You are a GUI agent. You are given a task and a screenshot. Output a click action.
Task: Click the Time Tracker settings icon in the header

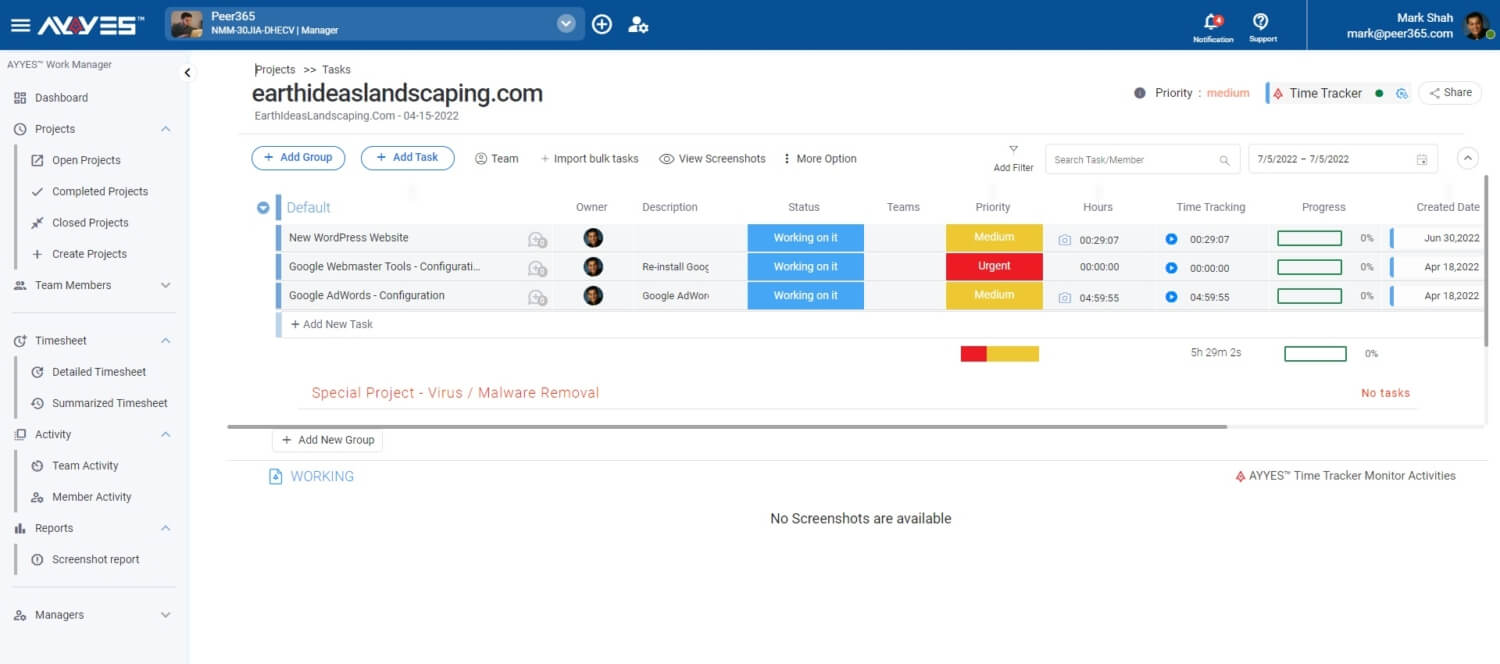click(1402, 92)
